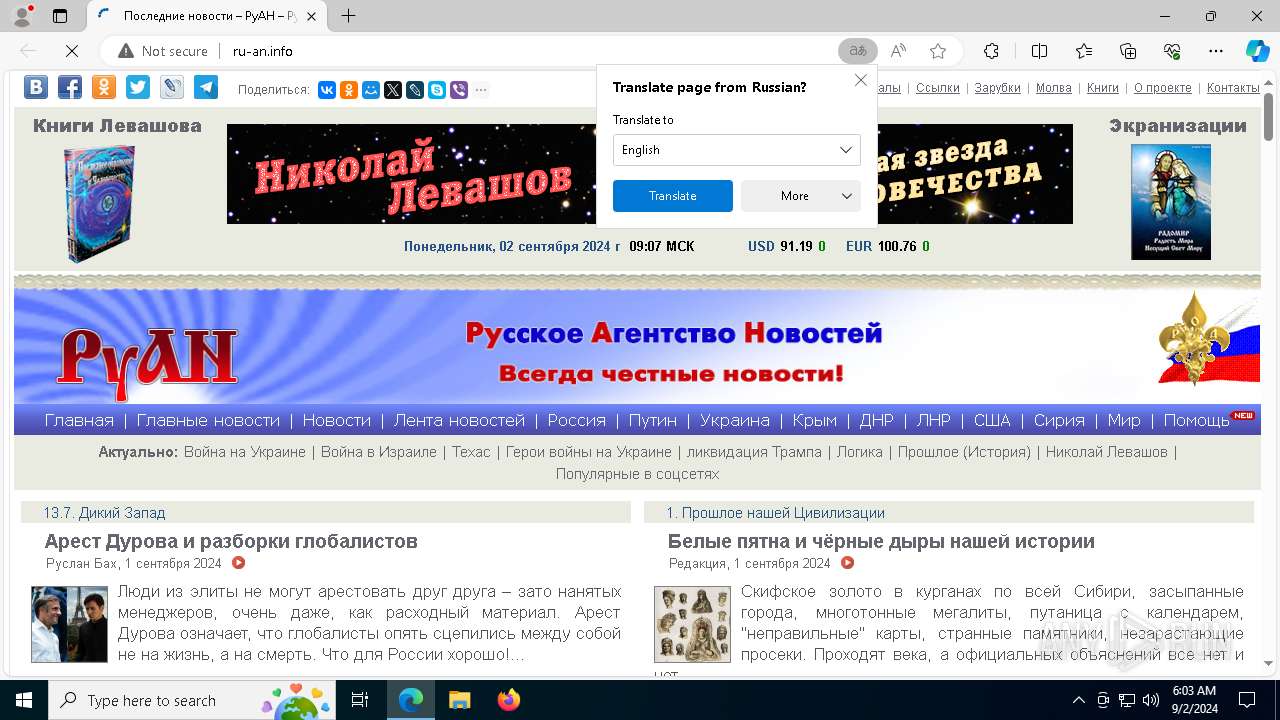Share page via small LiveJournal icon
Viewport: 1280px width, 720px height.
click(x=415, y=90)
